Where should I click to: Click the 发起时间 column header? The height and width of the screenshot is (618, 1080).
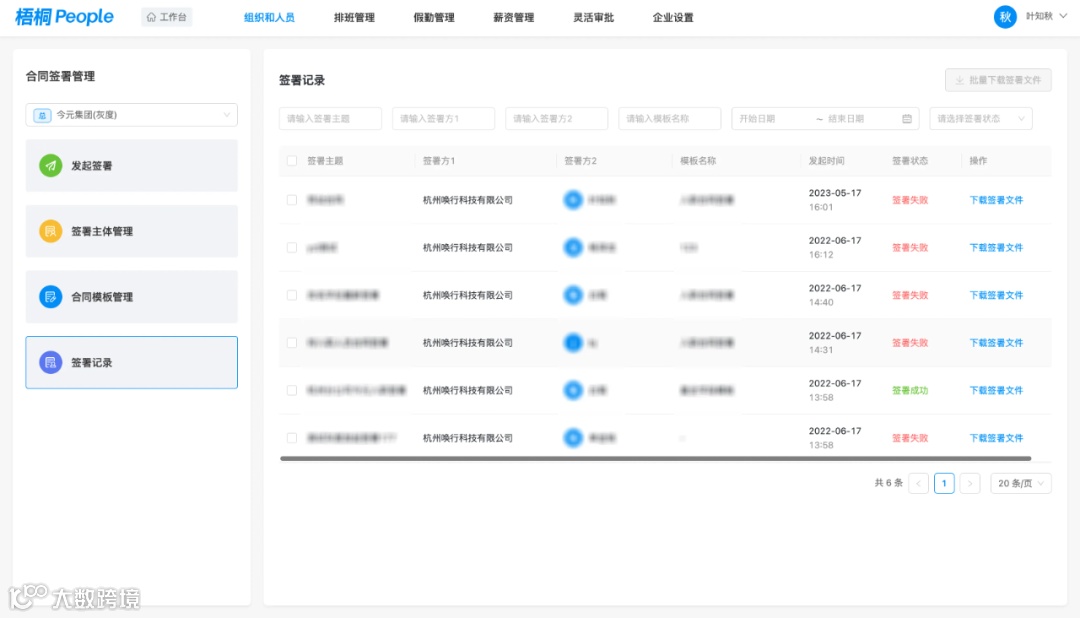pyautogui.click(x=826, y=161)
